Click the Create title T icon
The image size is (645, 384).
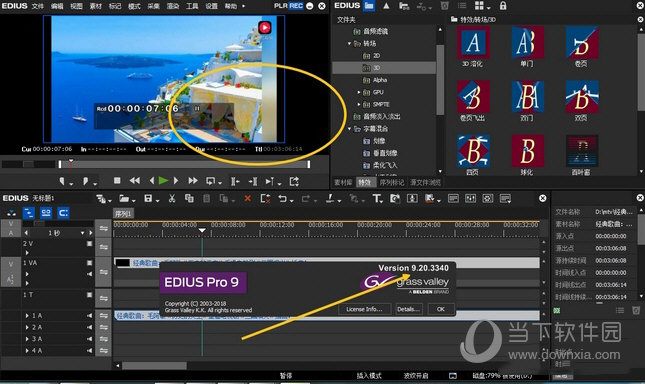click(376, 199)
